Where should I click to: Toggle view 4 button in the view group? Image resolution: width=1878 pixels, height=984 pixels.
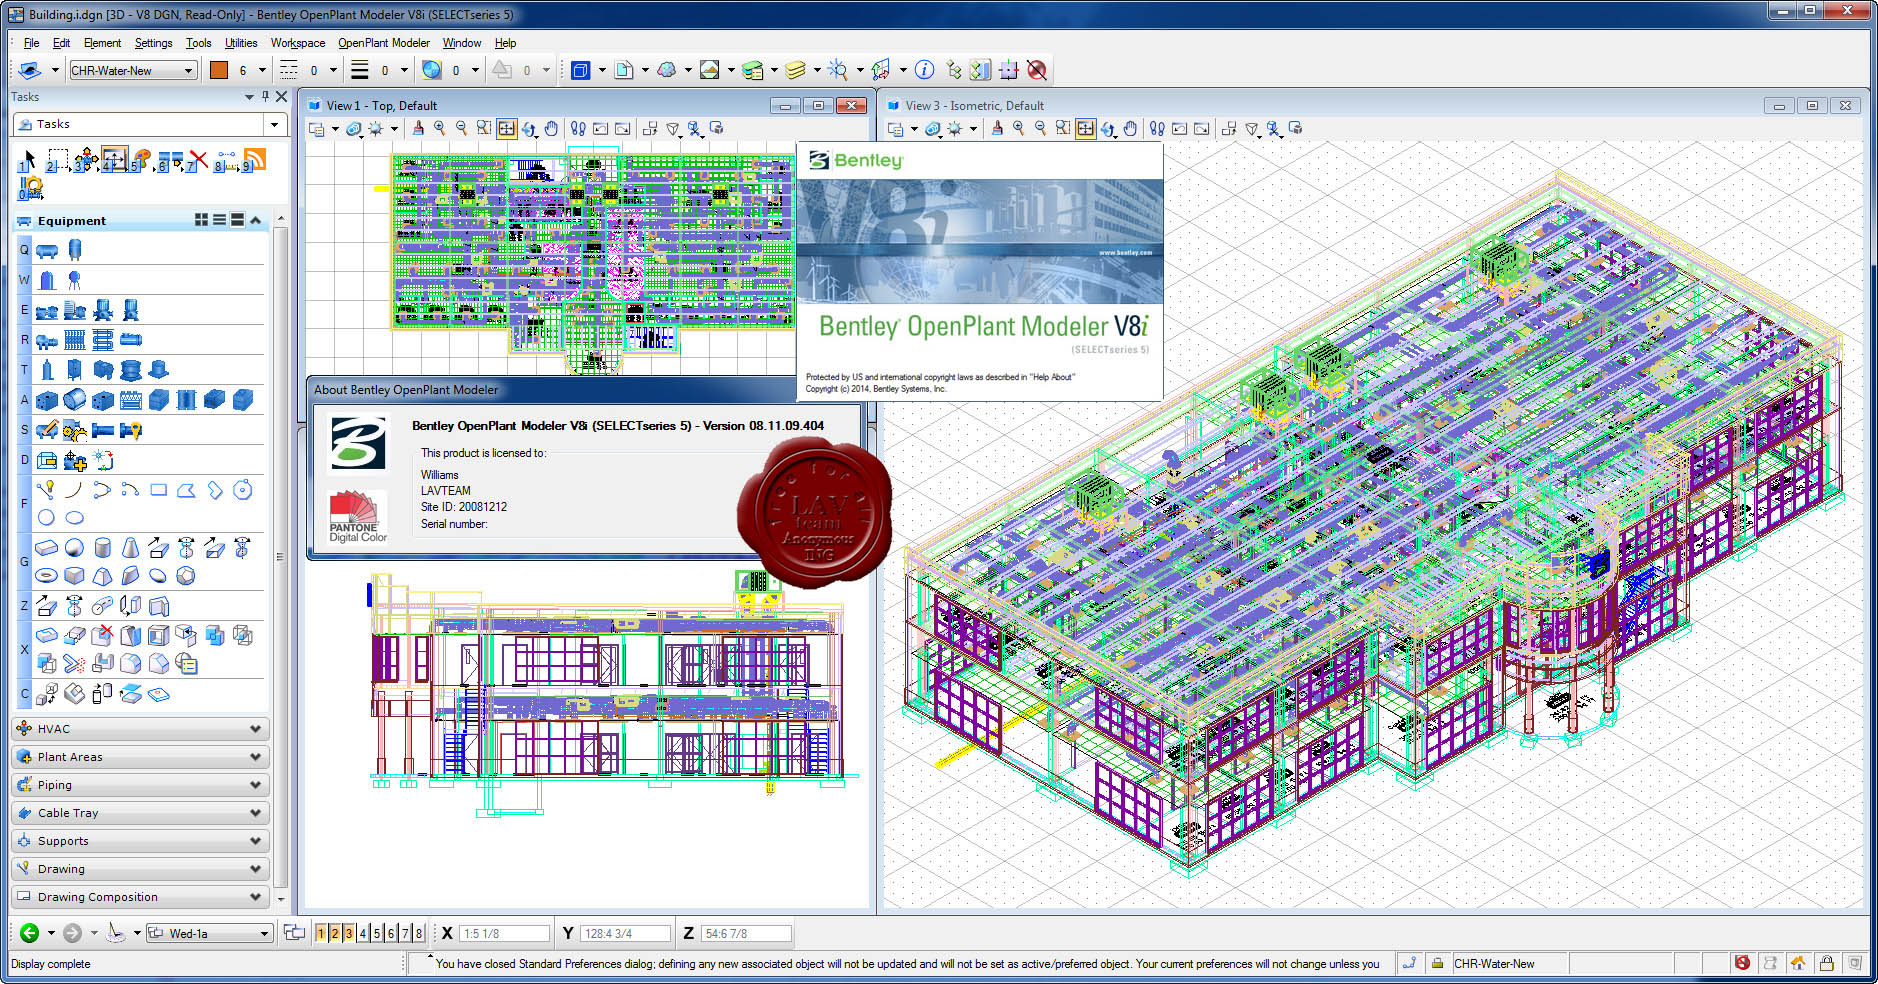(x=363, y=933)
